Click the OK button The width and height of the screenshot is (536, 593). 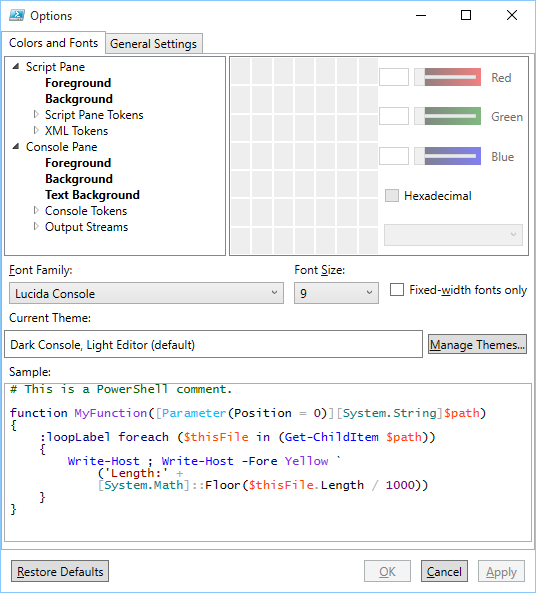point(387,571)
